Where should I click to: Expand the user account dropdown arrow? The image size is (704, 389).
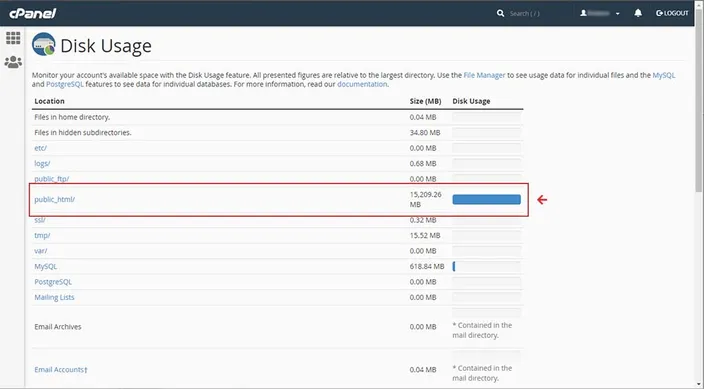(618, 14)
